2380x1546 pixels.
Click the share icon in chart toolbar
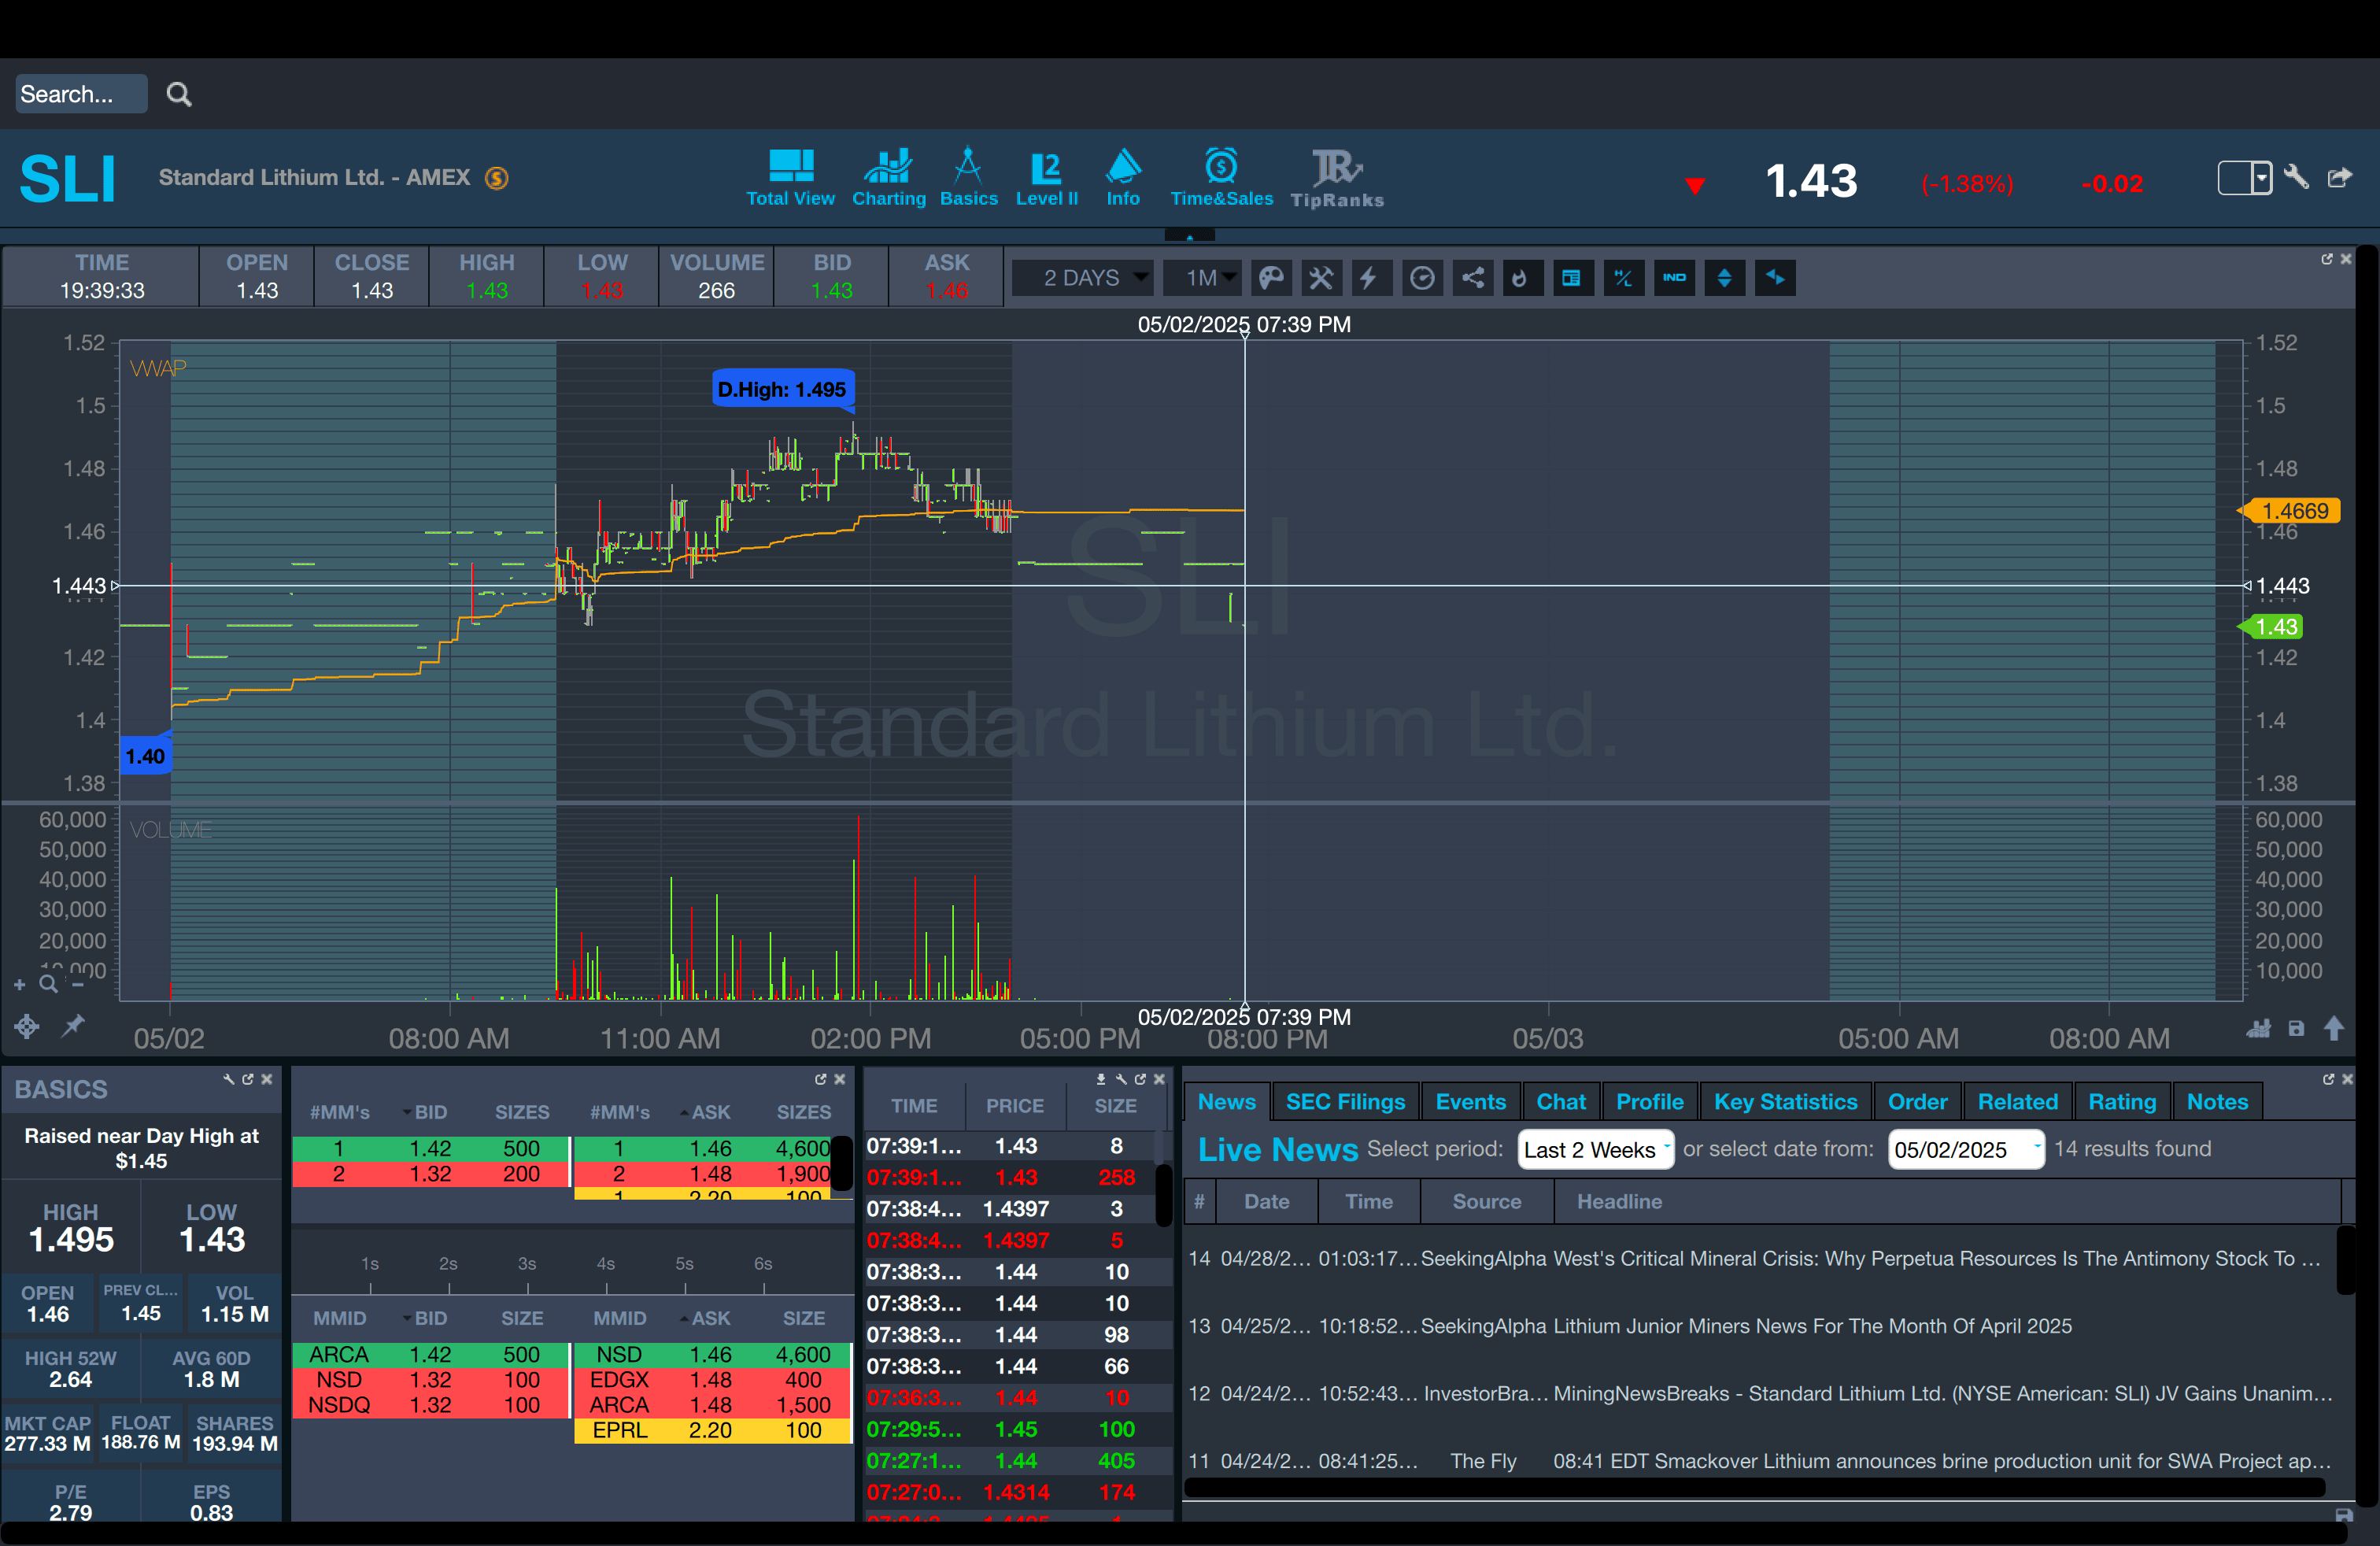pyautogui.click(x=1472, y=278)
